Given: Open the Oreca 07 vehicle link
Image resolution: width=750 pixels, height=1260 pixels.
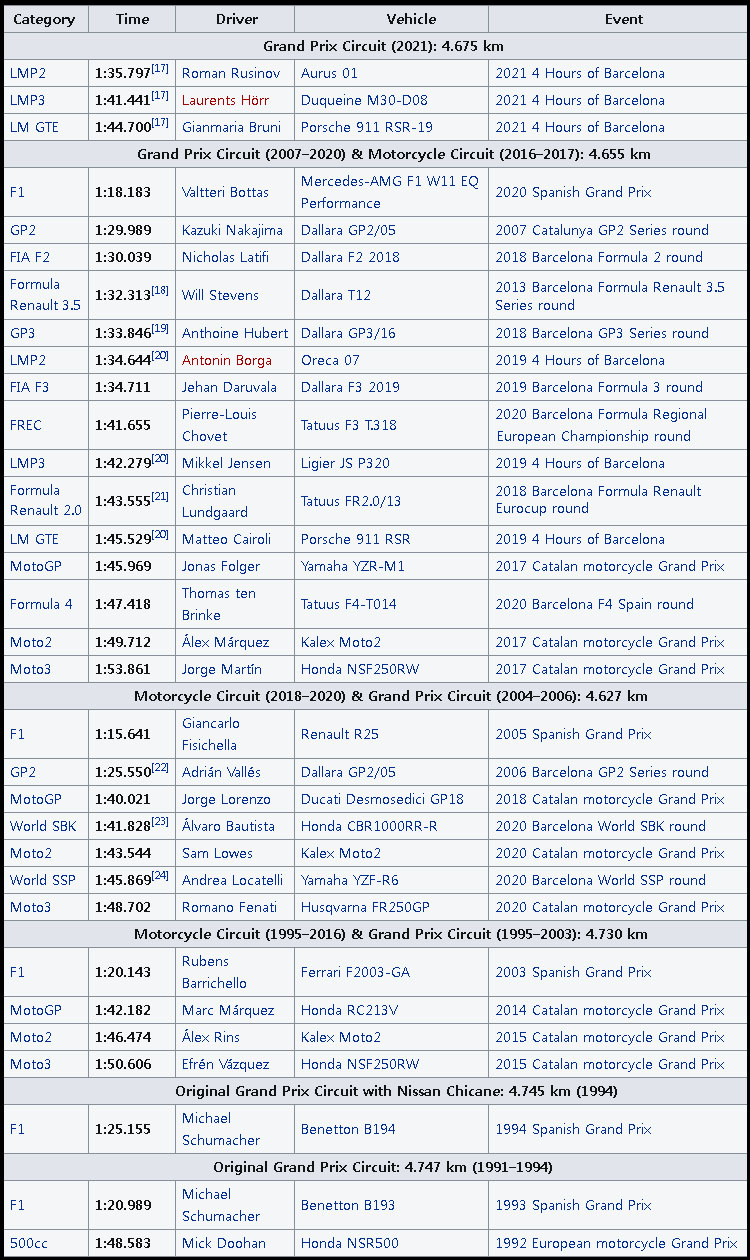Looking at the screenshot, I should 331,360.
